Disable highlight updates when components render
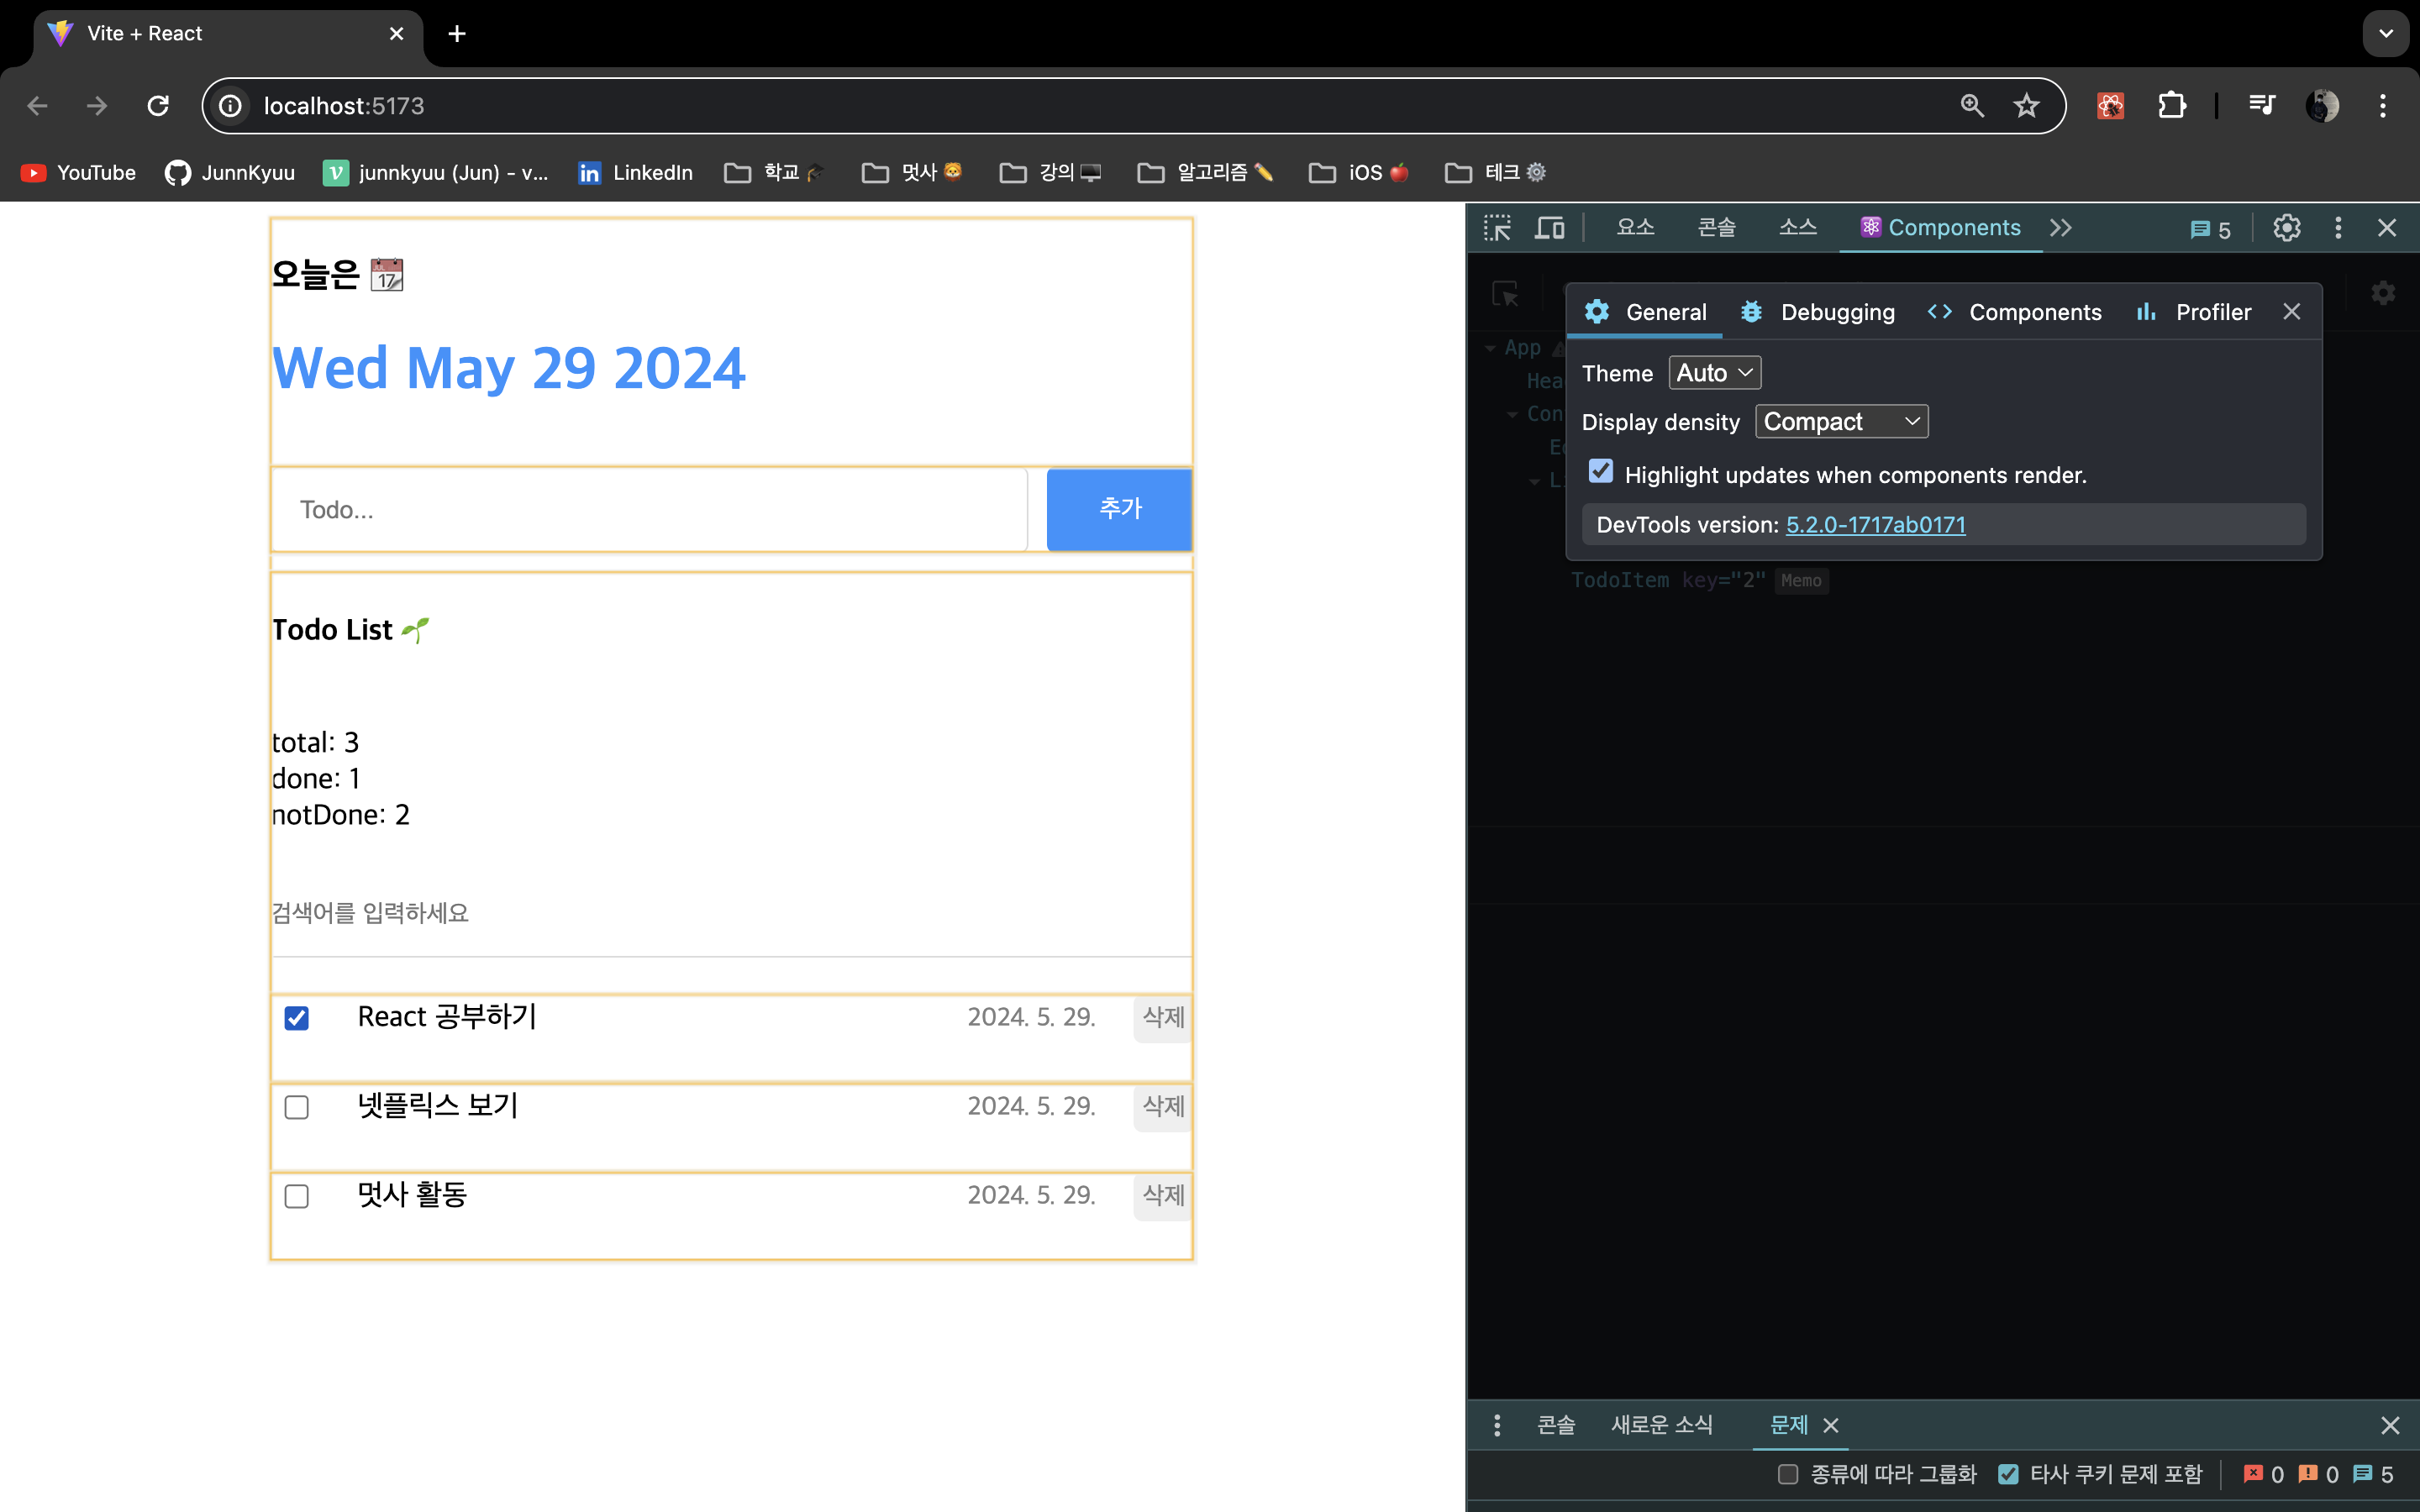The height and width of the screenshot is (1512, 2420). point(1601,472)
